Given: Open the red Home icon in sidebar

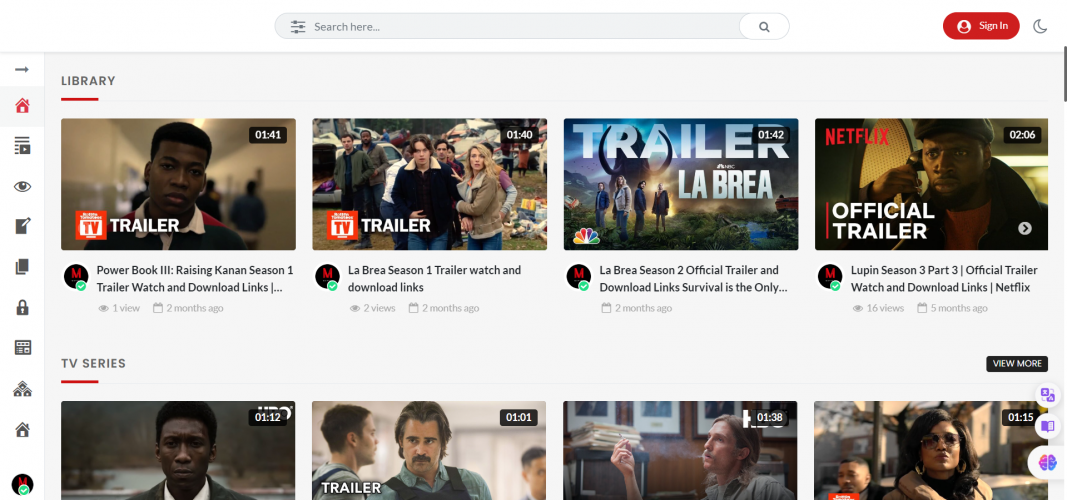Looking at the screenshot, I should 22,106.
